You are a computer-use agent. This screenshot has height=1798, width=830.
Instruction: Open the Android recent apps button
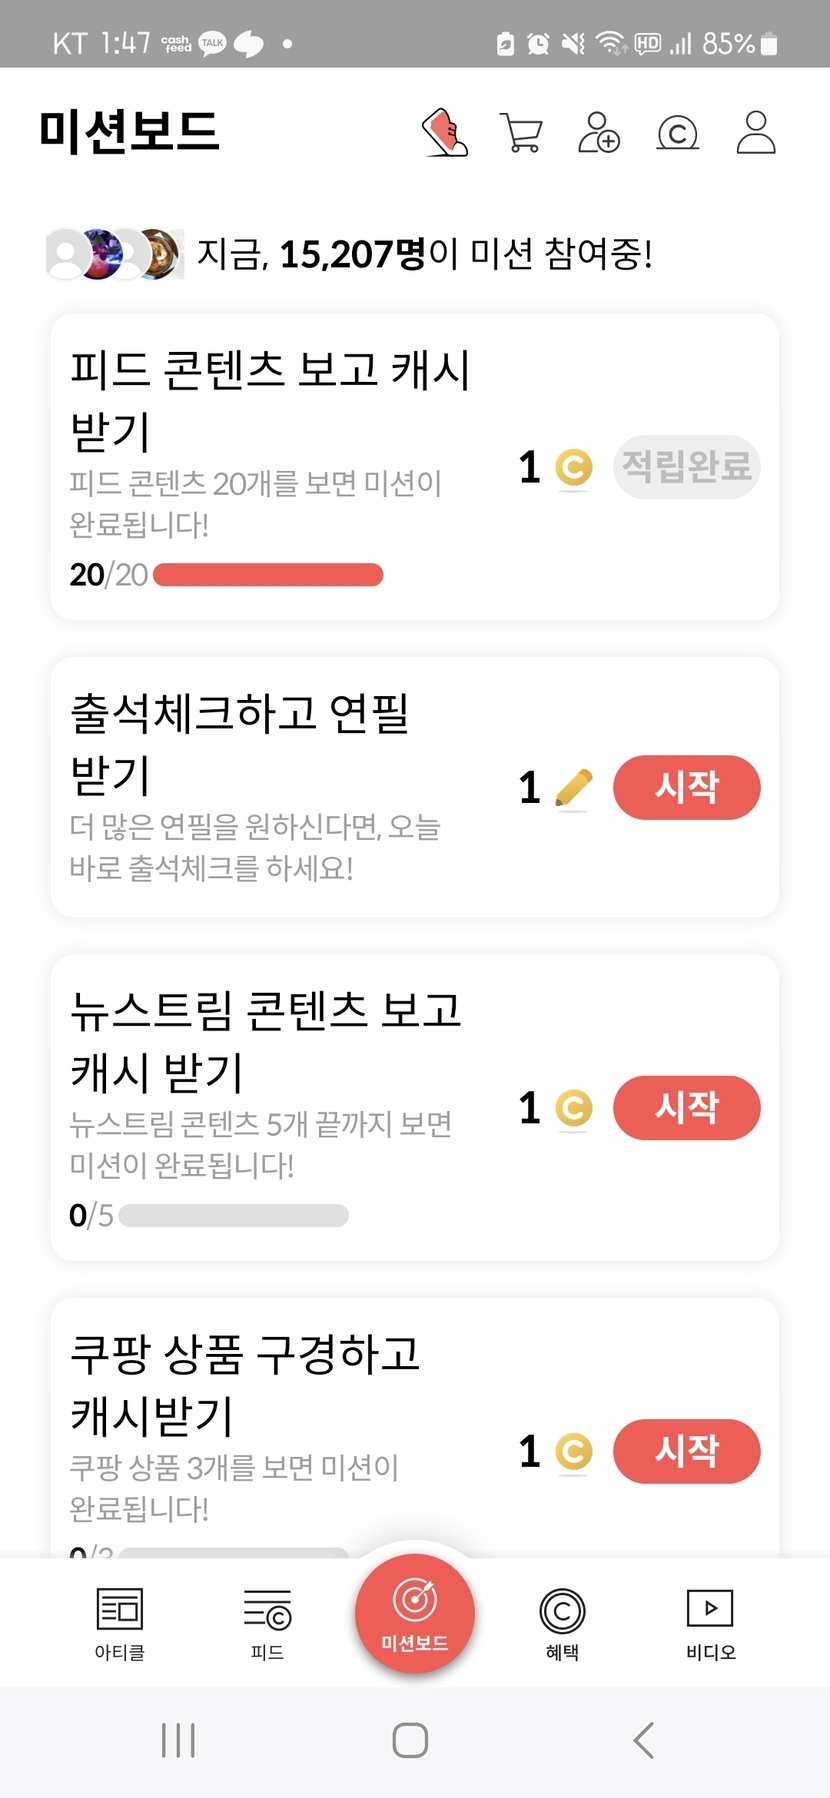click(x=179, y=1740)
